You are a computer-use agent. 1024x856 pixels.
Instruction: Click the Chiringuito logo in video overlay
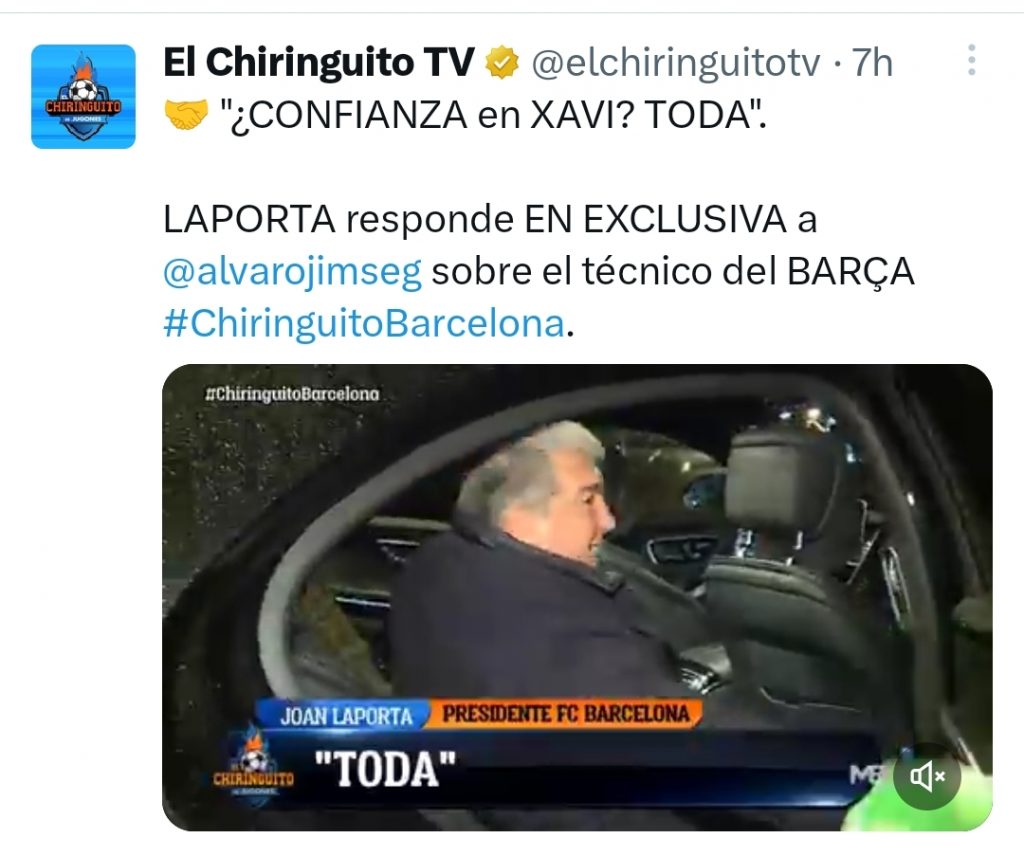pyautogui.click(x=253, y=764)
